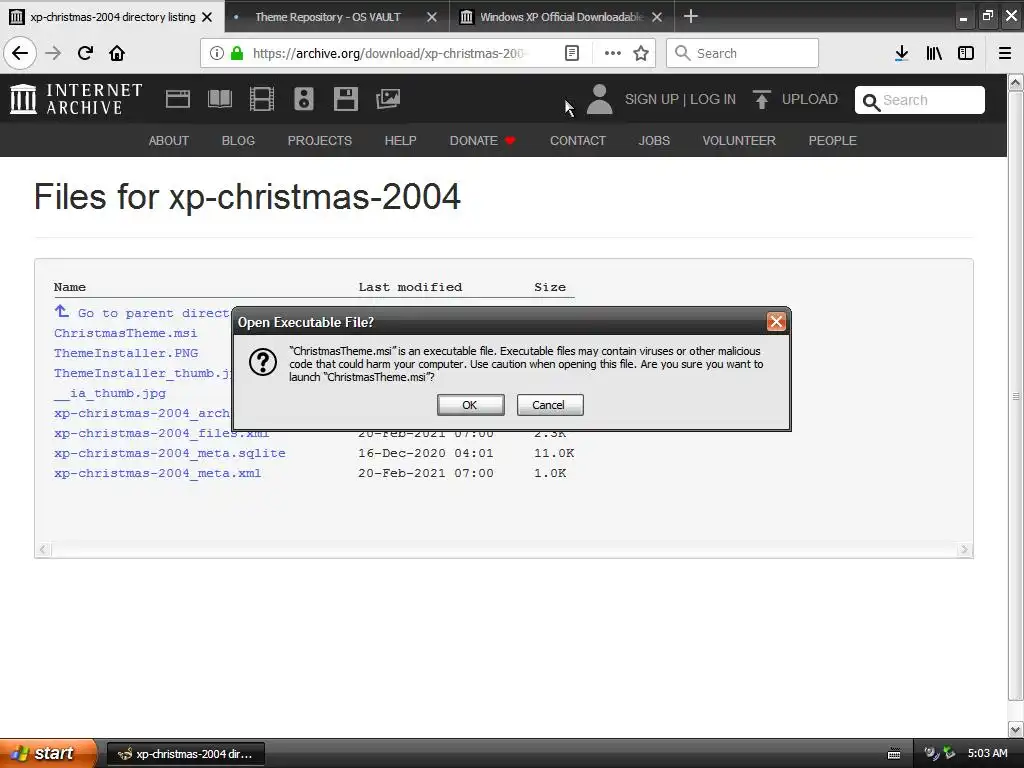The image size is (1024, 768).
Task: Click the listing horizontal scroll right arrow
Action: (965, 550)
